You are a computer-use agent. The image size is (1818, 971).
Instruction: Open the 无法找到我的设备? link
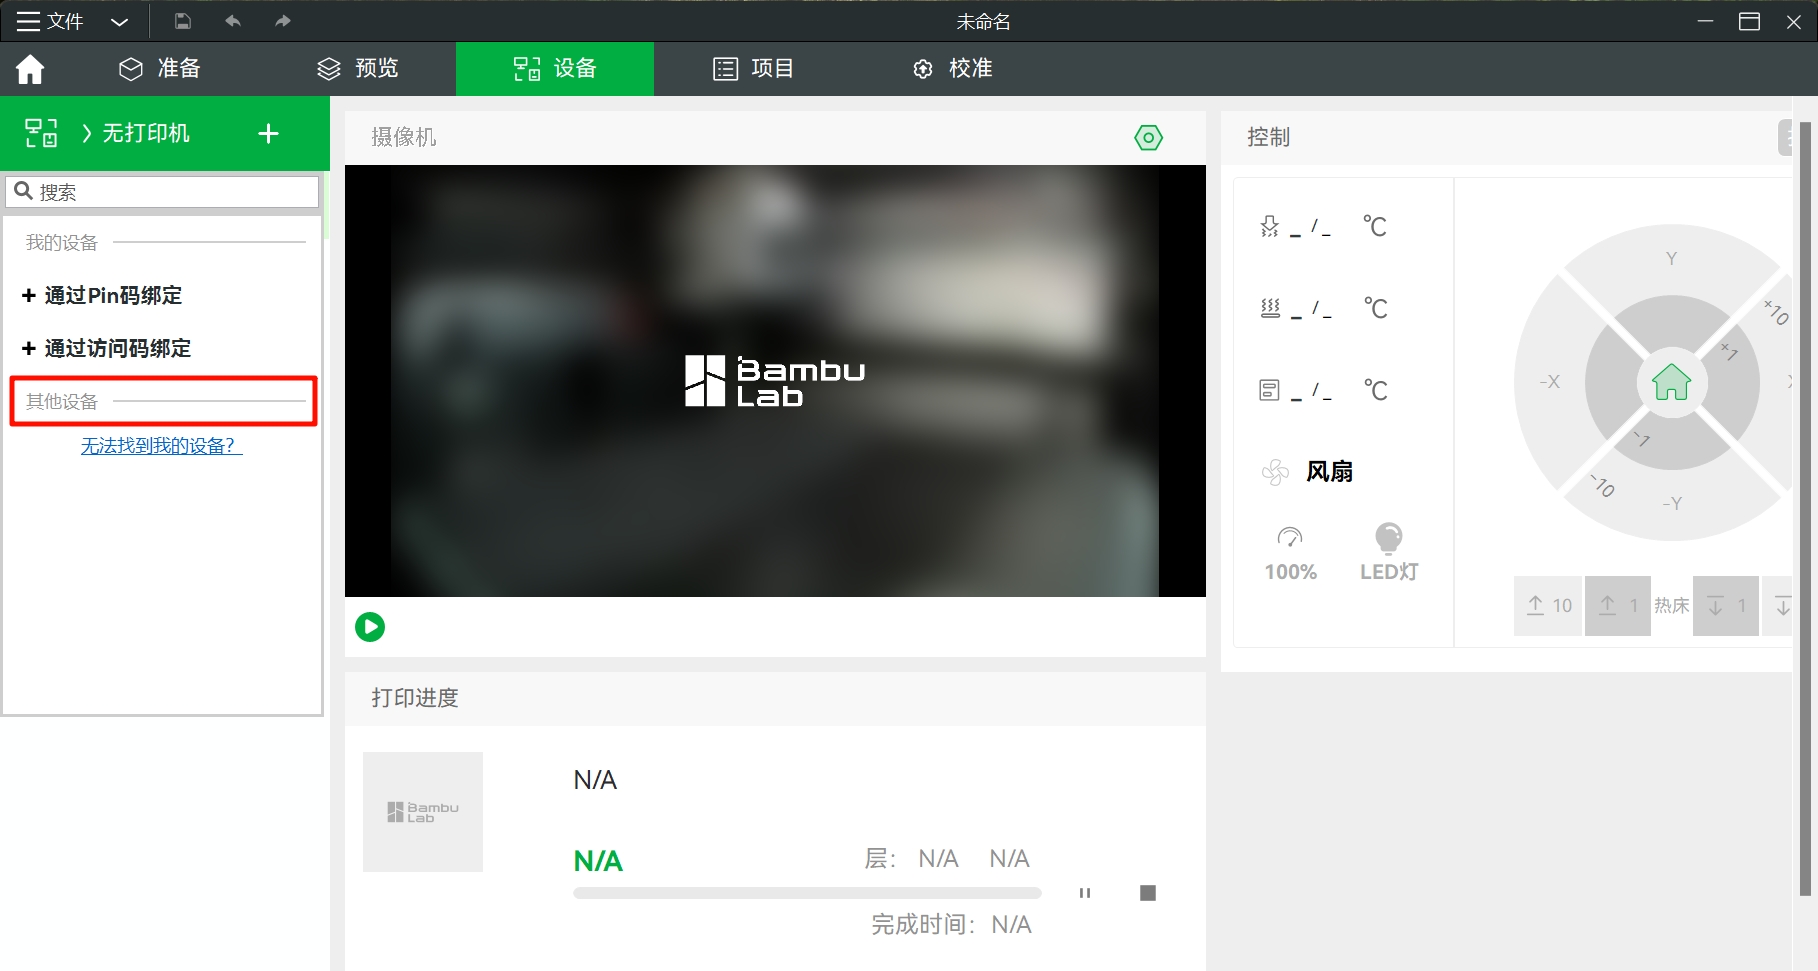tap(161, 446)
